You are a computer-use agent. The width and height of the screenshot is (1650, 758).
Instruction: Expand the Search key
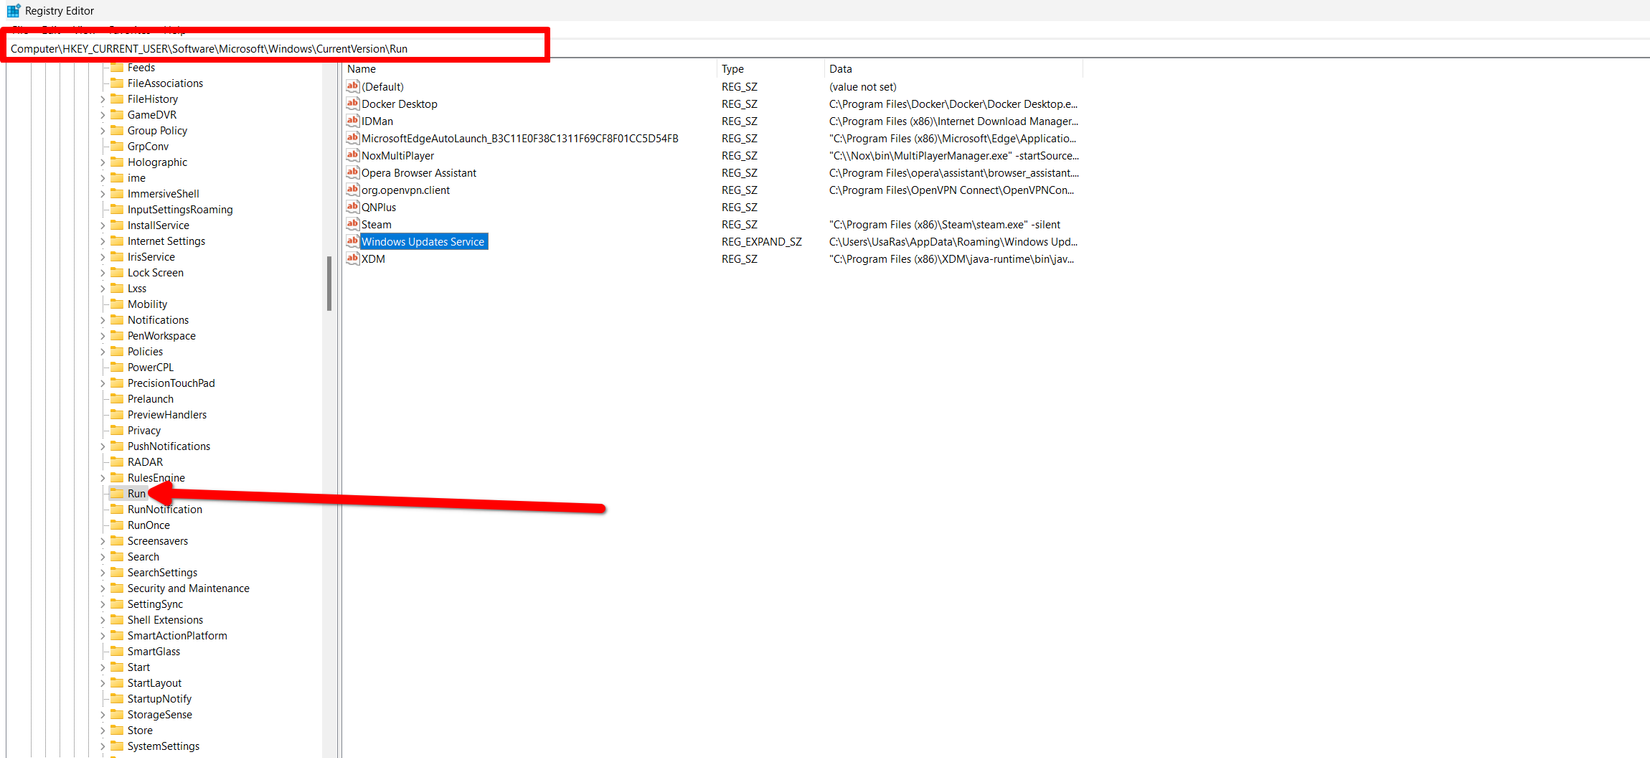tap(103, 557)
